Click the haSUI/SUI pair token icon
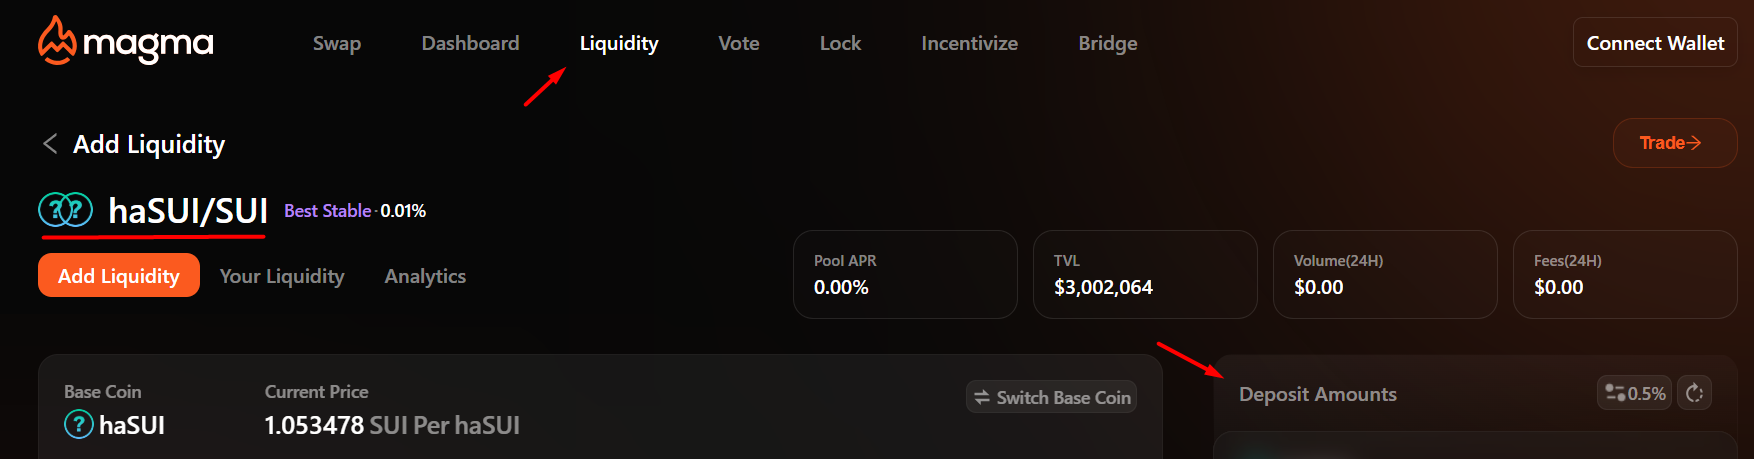 click(65, 210)
